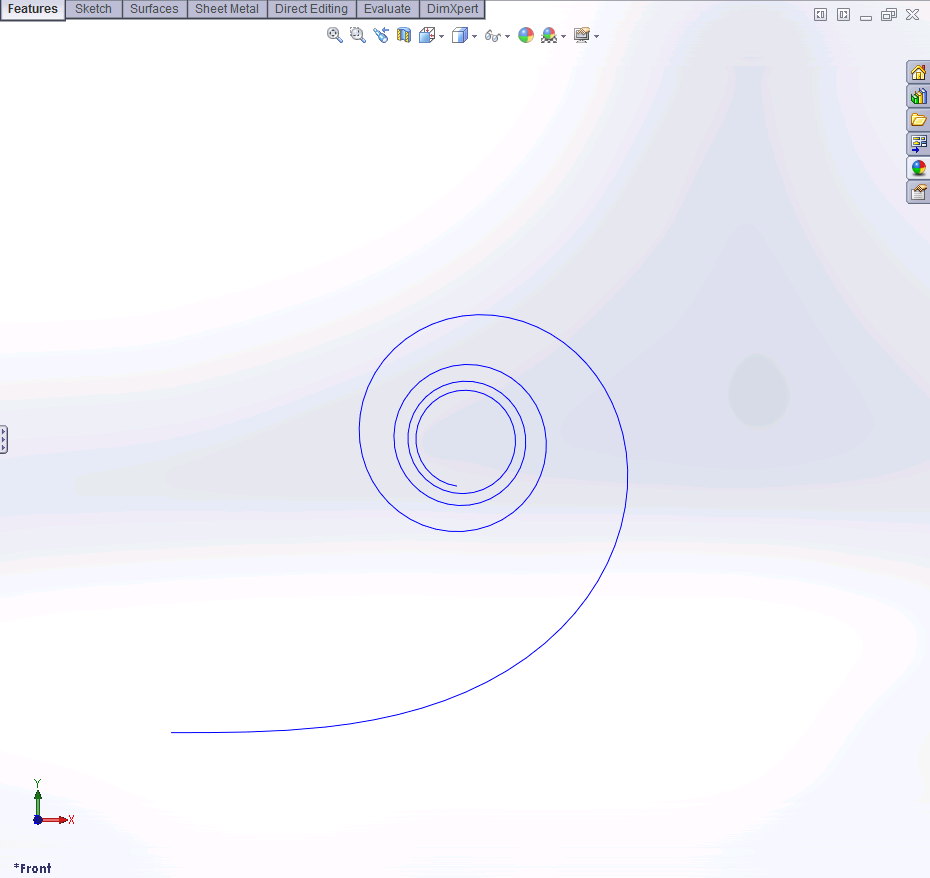
Task: Select the Evaluate tab
Action: pyautogui.click(x=387, y=9)
